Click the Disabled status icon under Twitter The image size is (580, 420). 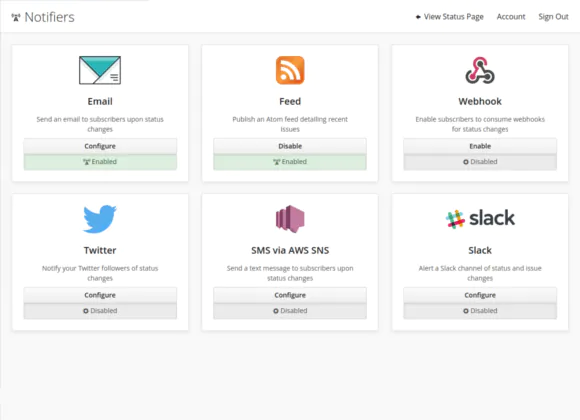click(x=86, y=311)
